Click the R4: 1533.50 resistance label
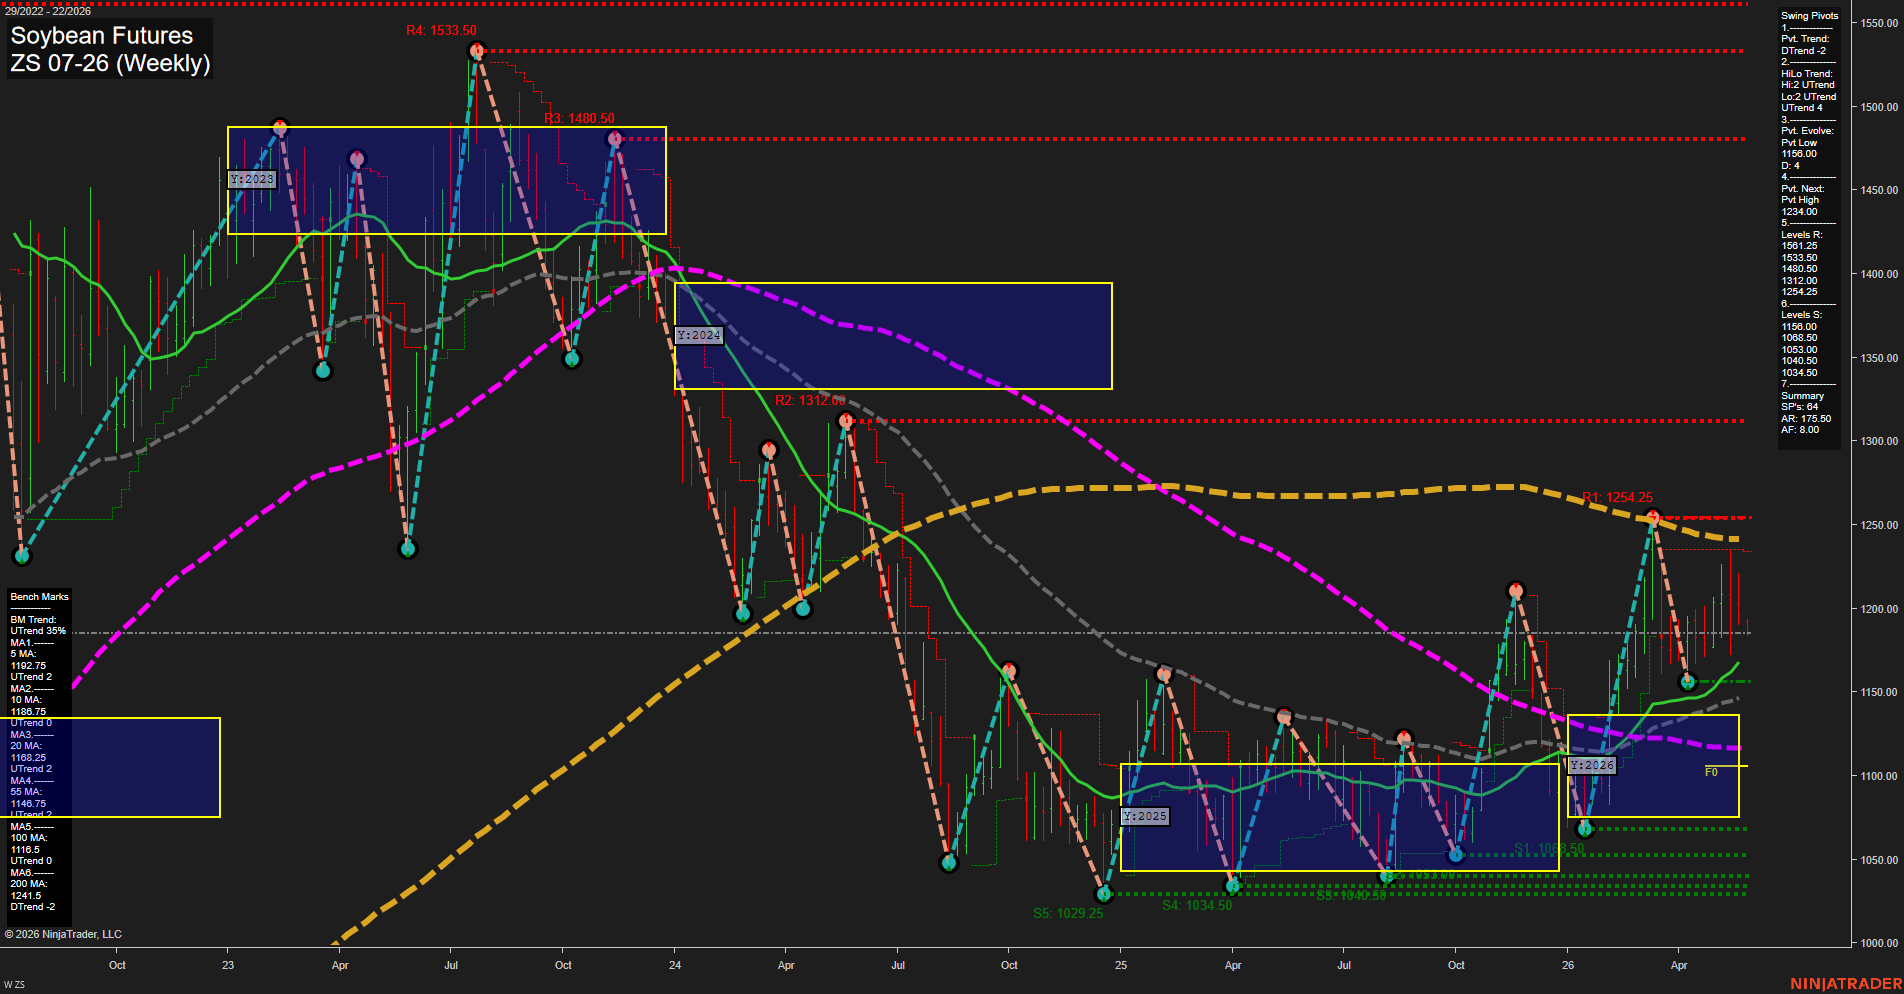1904x994 pixels. (x=441, y=31)
